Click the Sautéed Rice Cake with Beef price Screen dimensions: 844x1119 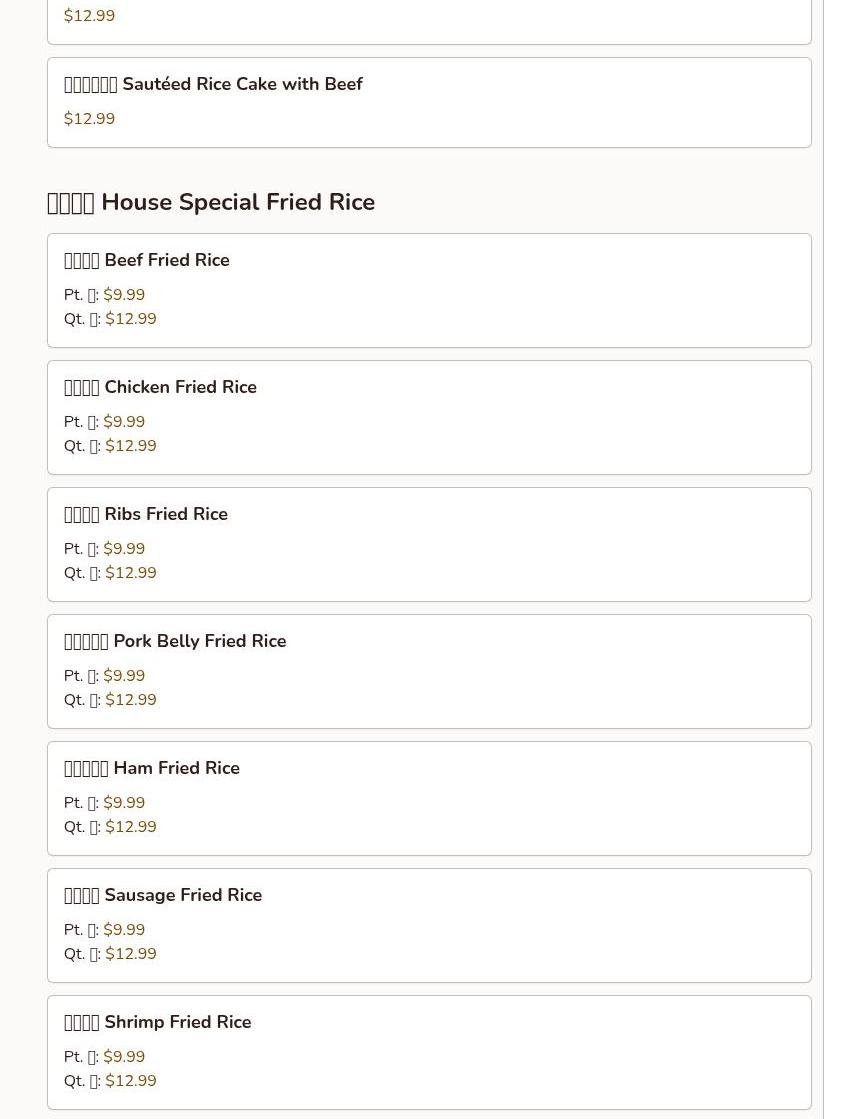click(89, 119)
